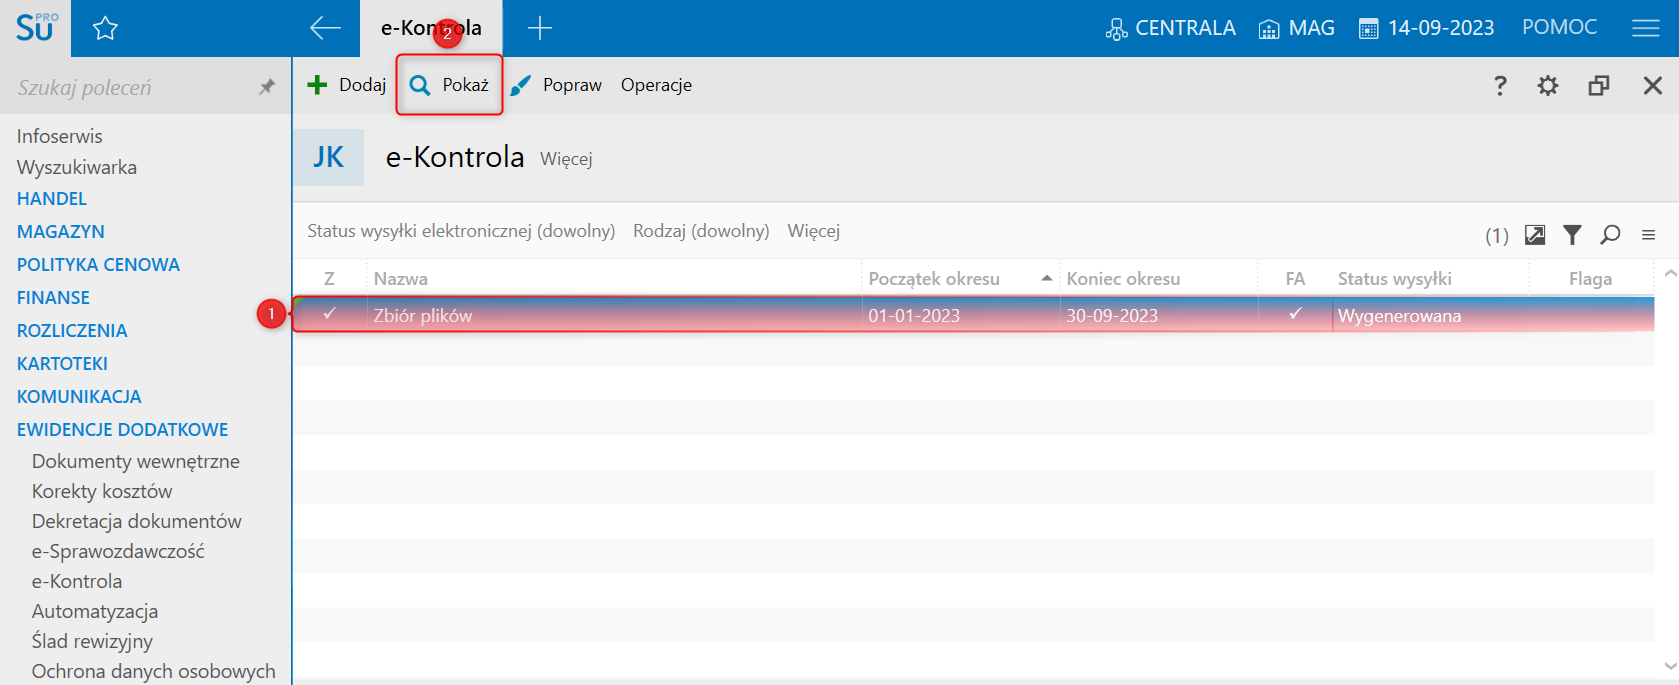The image size is (1679, 685).
Task: Click the filter funnel icon
Action: 1573,234
